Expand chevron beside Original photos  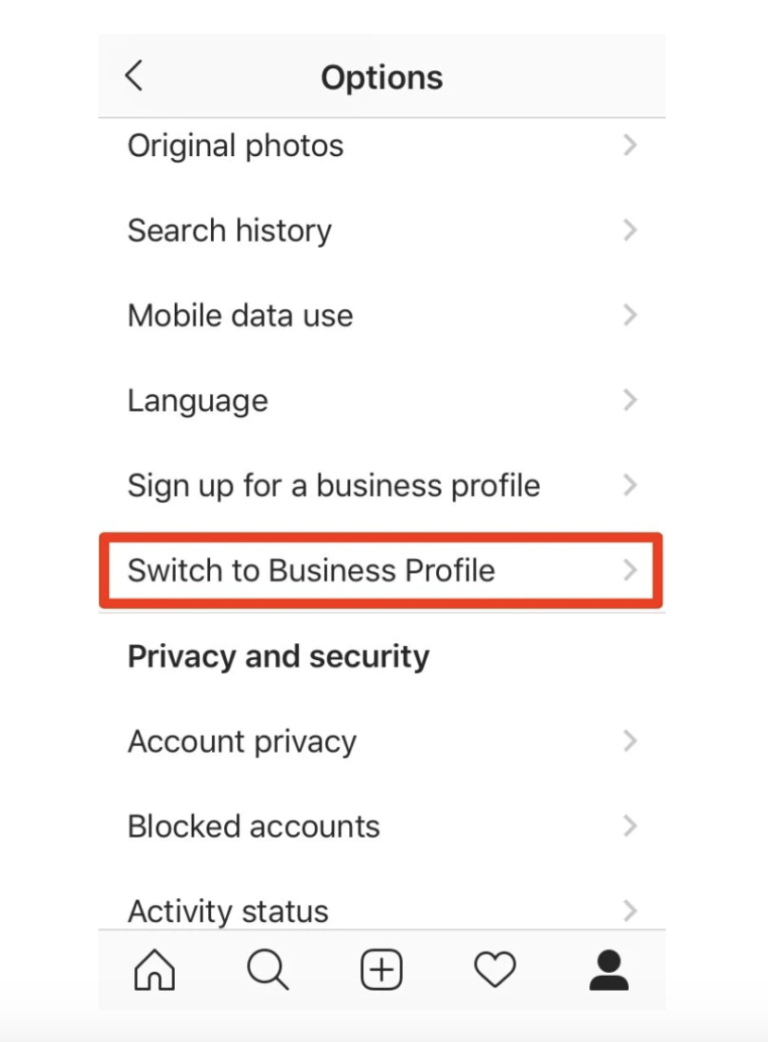click(630, 145)
